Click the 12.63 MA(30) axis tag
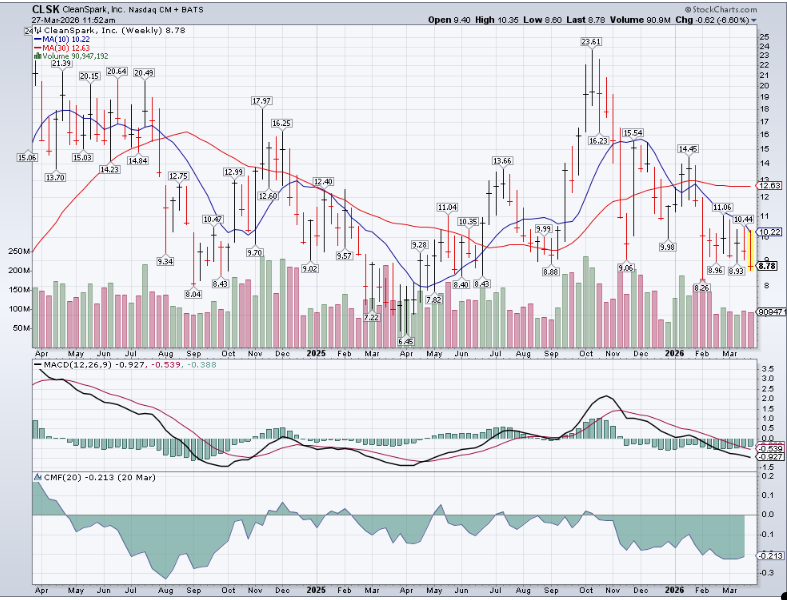Viewport: 787px width, 600px height. [769, 186]
